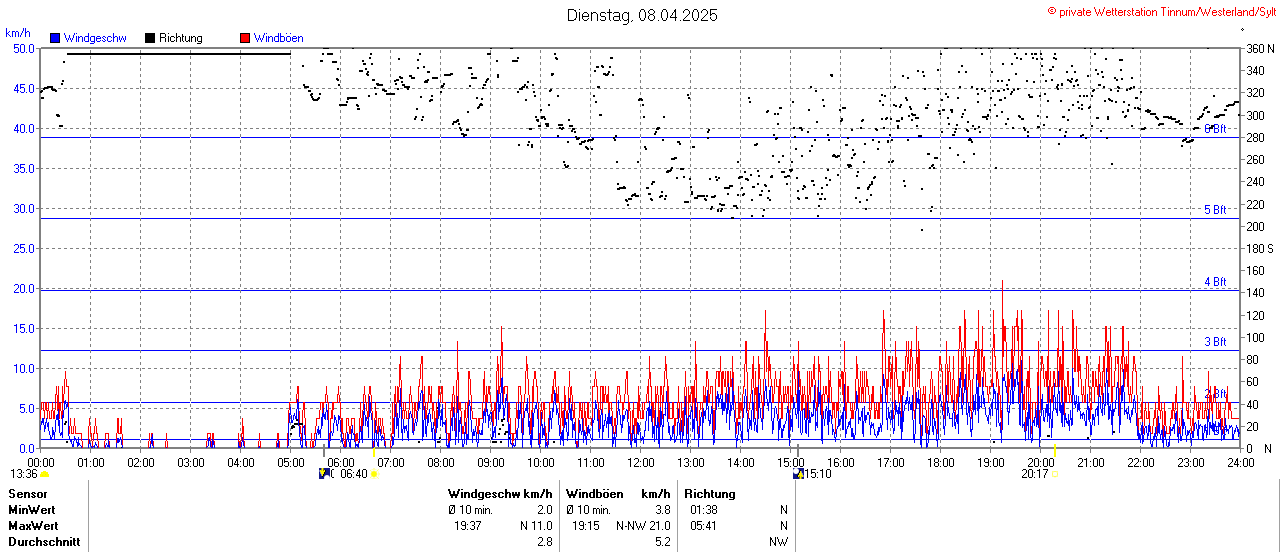The height and width of the screenshot is (552, 1280).
Task: Click the yellow marker right of 06:40
Action: 374,474
